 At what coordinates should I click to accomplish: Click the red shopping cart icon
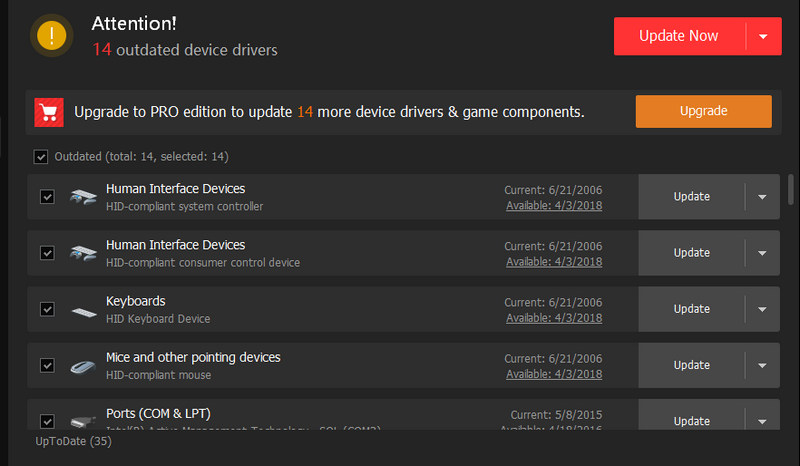point(49,112)
